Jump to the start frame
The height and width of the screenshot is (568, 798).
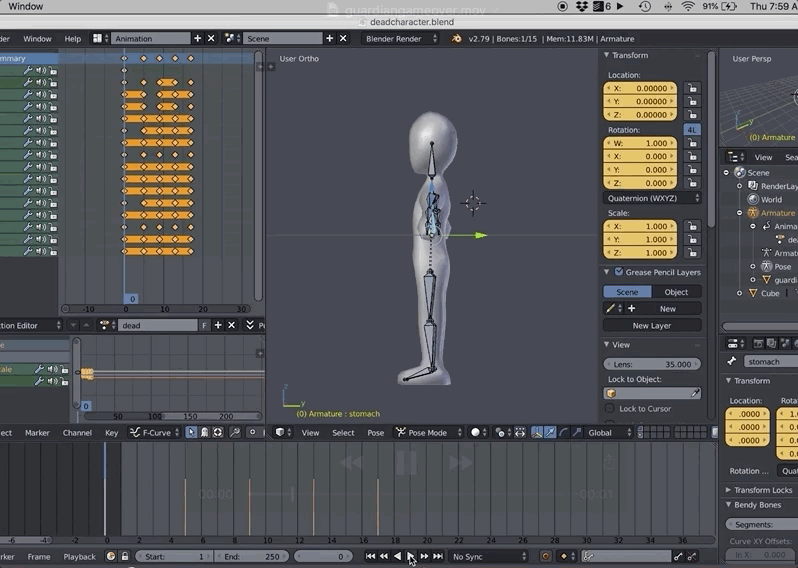tap(370, 557)
